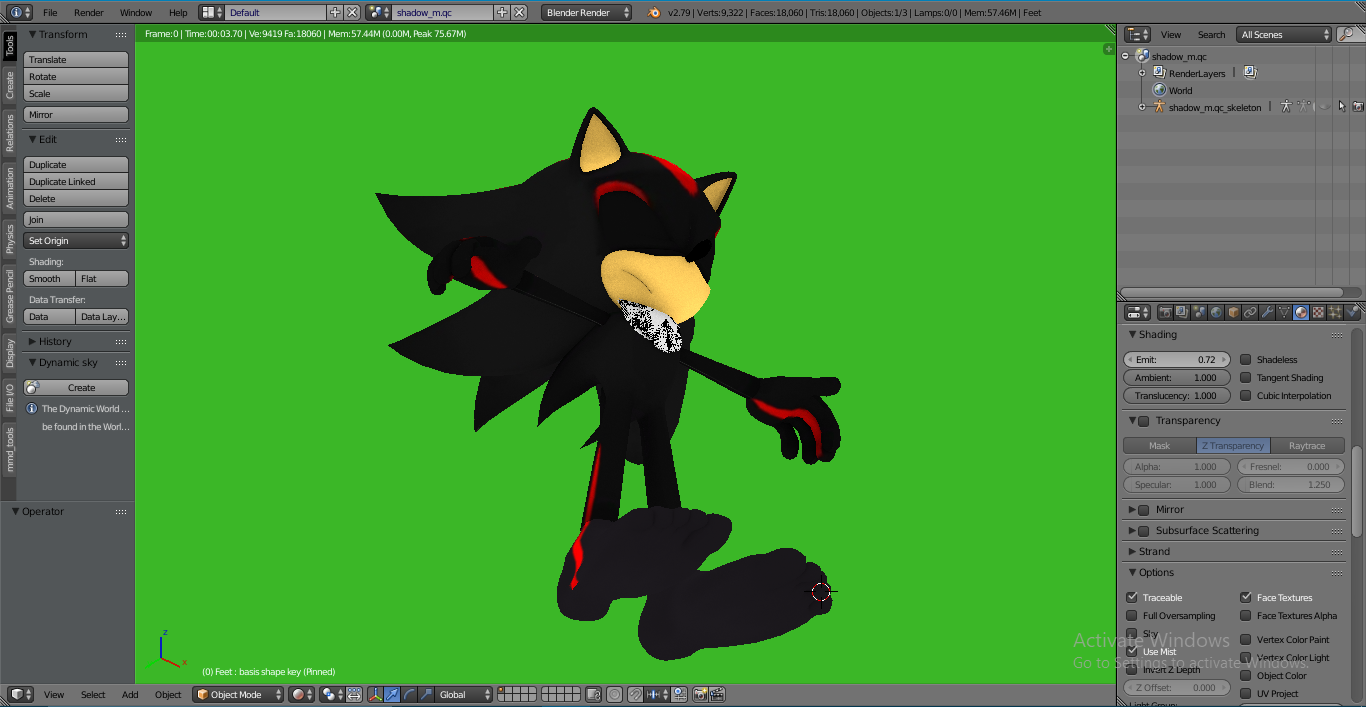Click the OpenGL render animation clapper icon

tap(718, 694)
